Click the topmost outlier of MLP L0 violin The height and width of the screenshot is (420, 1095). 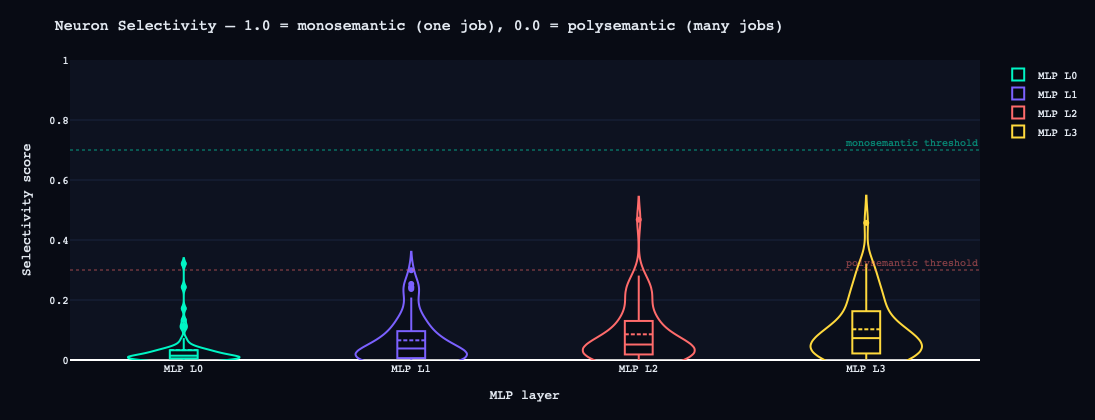click(x=184, y=263)
